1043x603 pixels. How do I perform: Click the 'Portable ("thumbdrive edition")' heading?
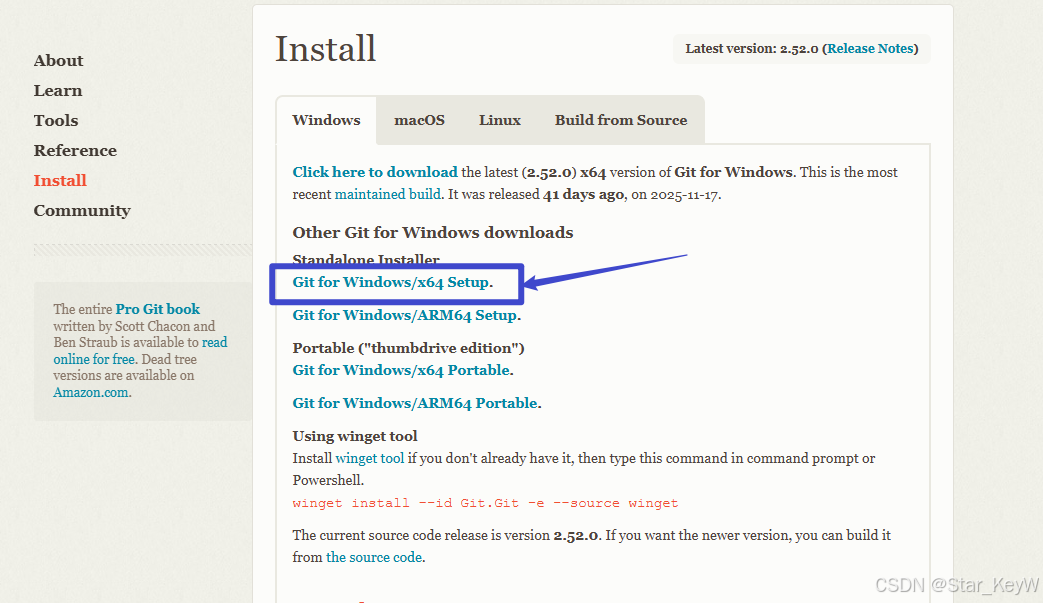click(408, 348)
